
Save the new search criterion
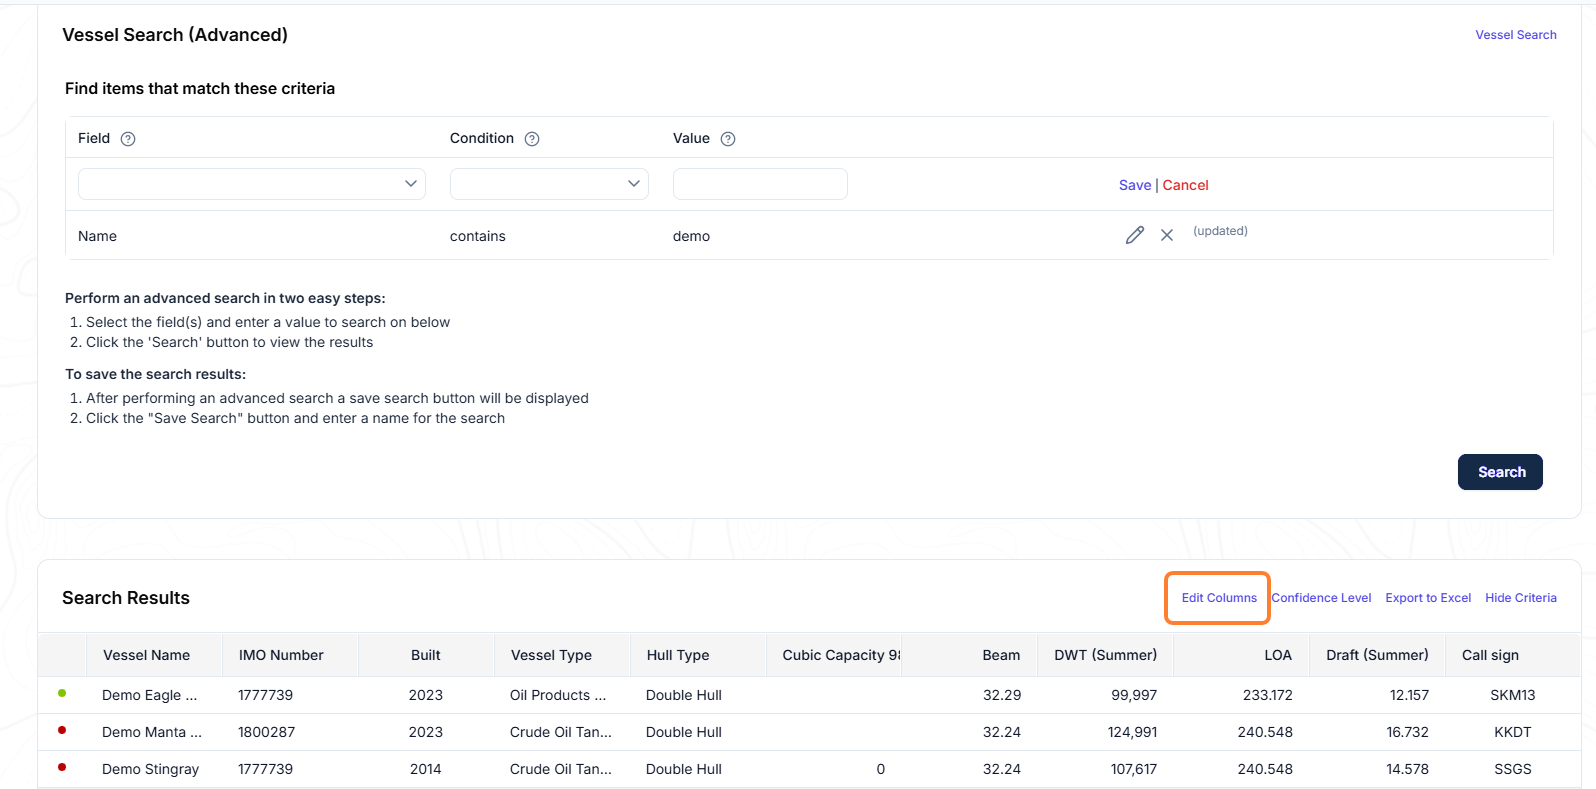1135,185
